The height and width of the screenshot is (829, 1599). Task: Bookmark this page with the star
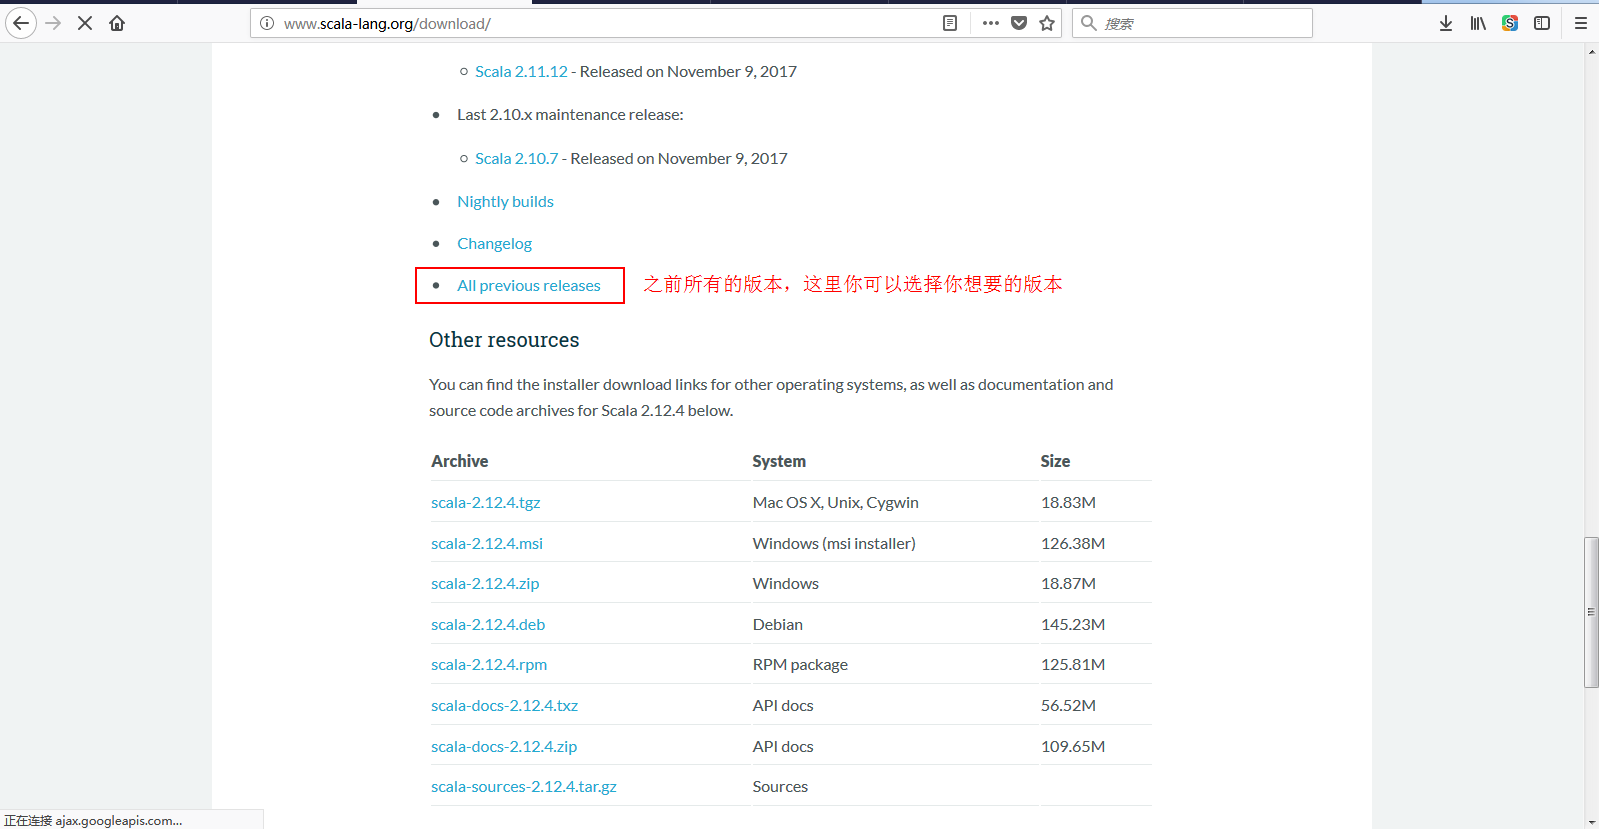pyautogui.click(x=1047, y=23)
